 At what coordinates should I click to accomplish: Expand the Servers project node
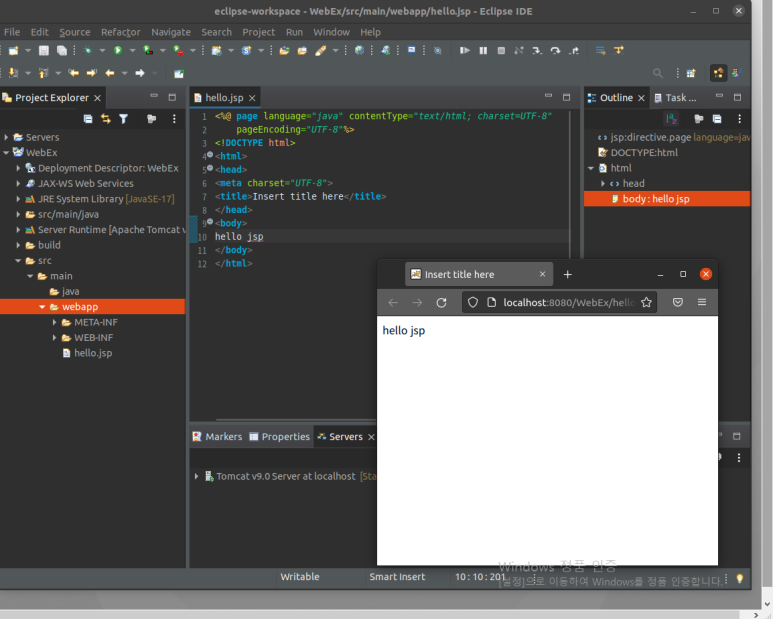(6, 137)
